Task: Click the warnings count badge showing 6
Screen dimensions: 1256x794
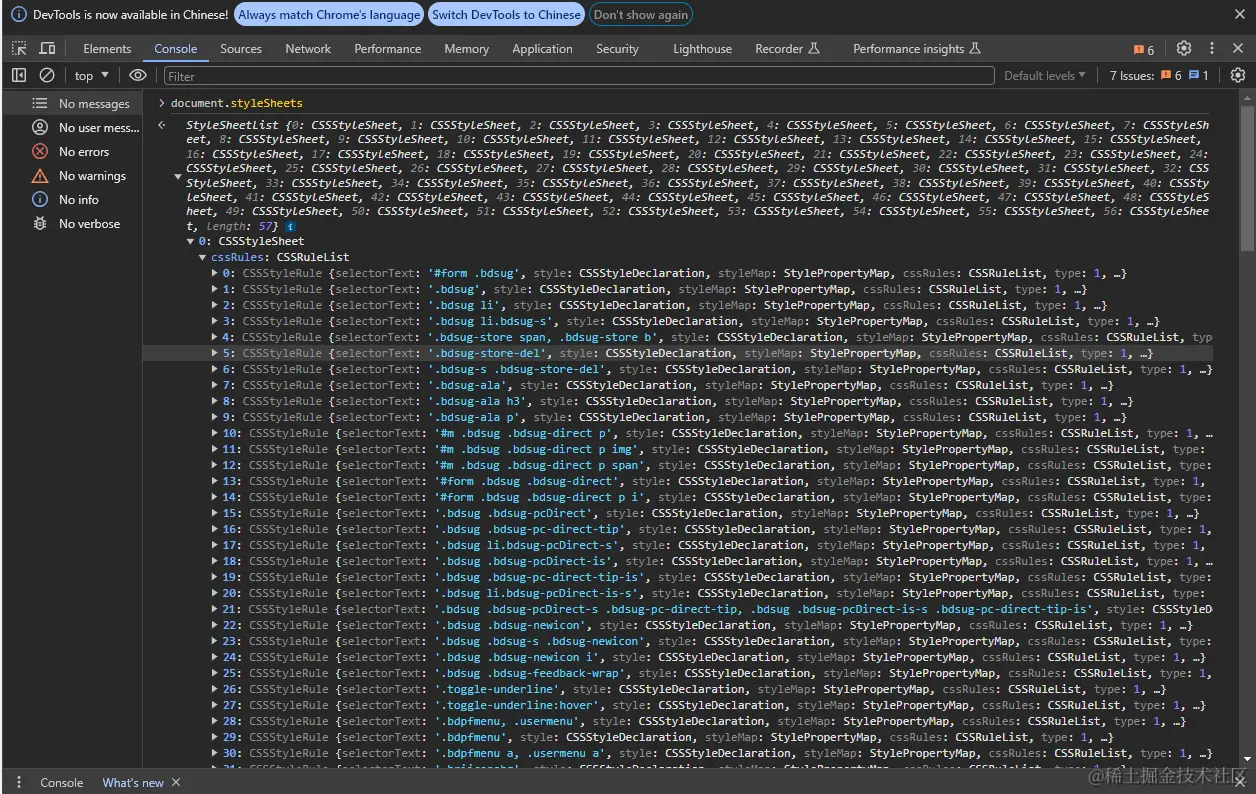Action: tap(1144, 50)
